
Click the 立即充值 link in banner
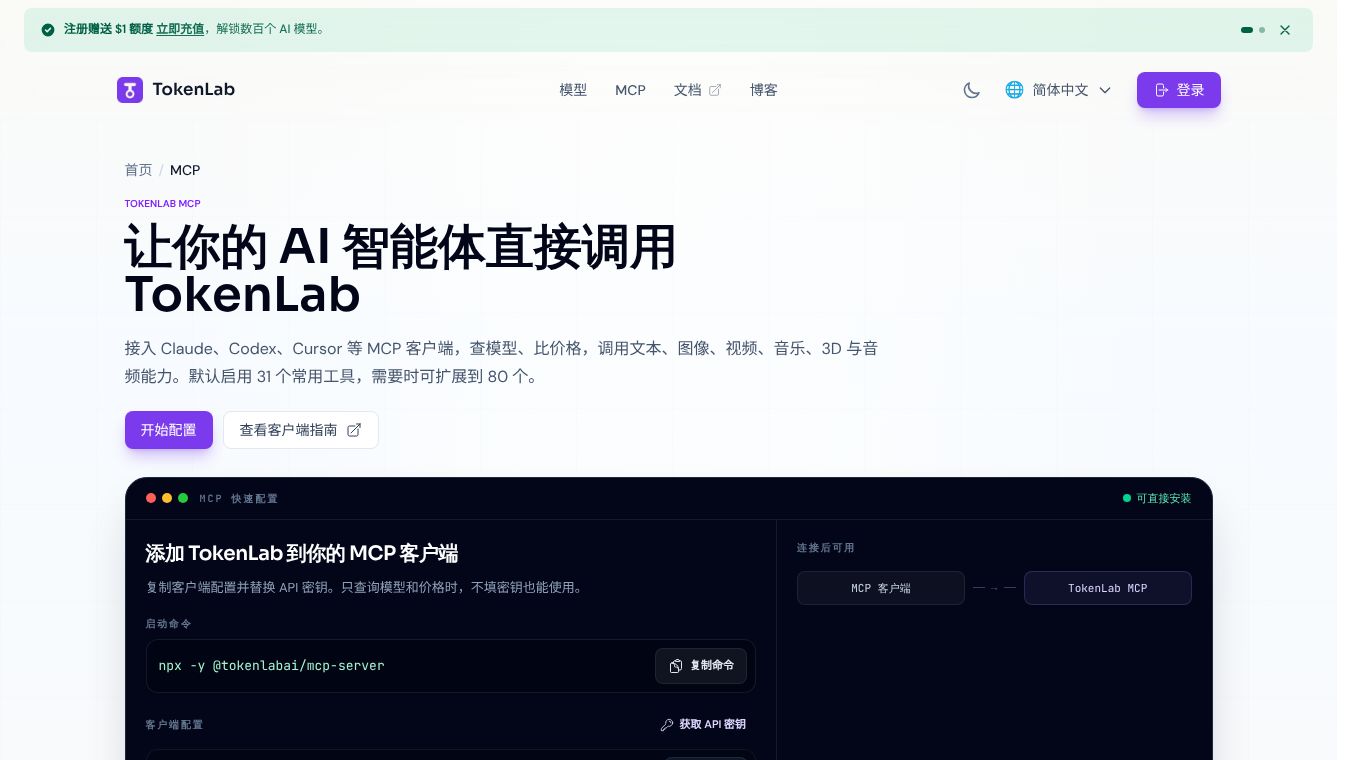point(180,29)
